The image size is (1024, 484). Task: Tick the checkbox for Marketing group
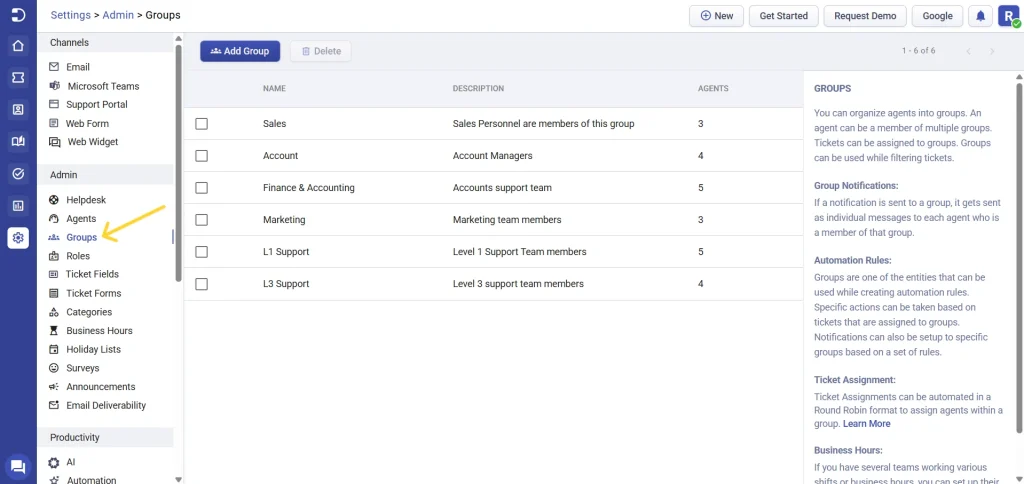(202, 220)
